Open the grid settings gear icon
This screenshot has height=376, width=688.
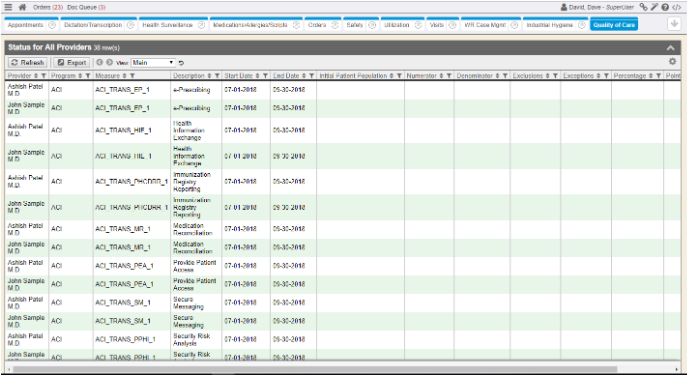tap(672, 62)
